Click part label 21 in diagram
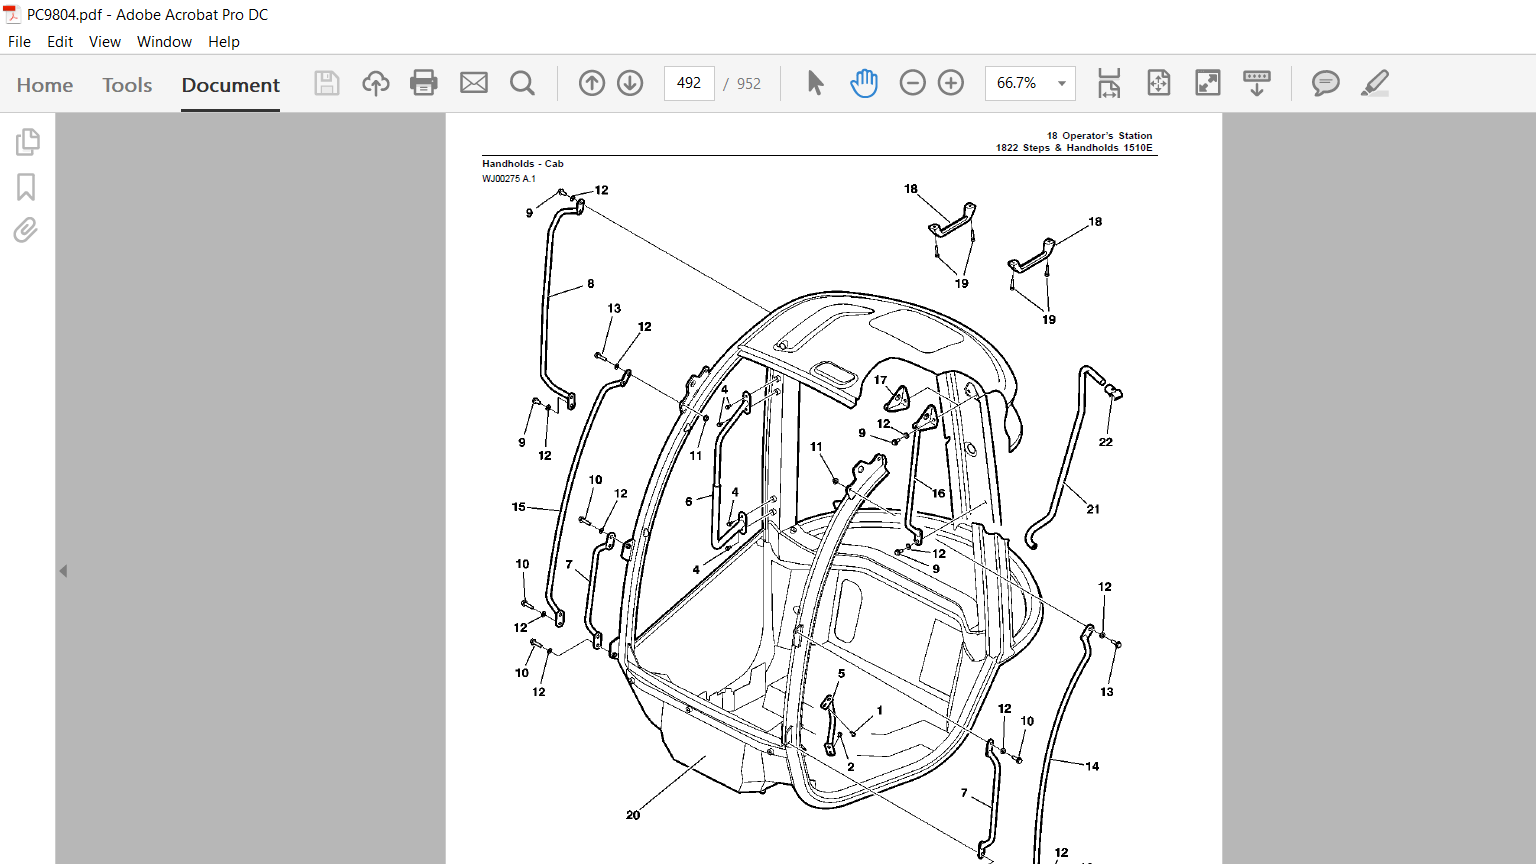Viewport: 1536px width, 864px height. point(1093,509)
